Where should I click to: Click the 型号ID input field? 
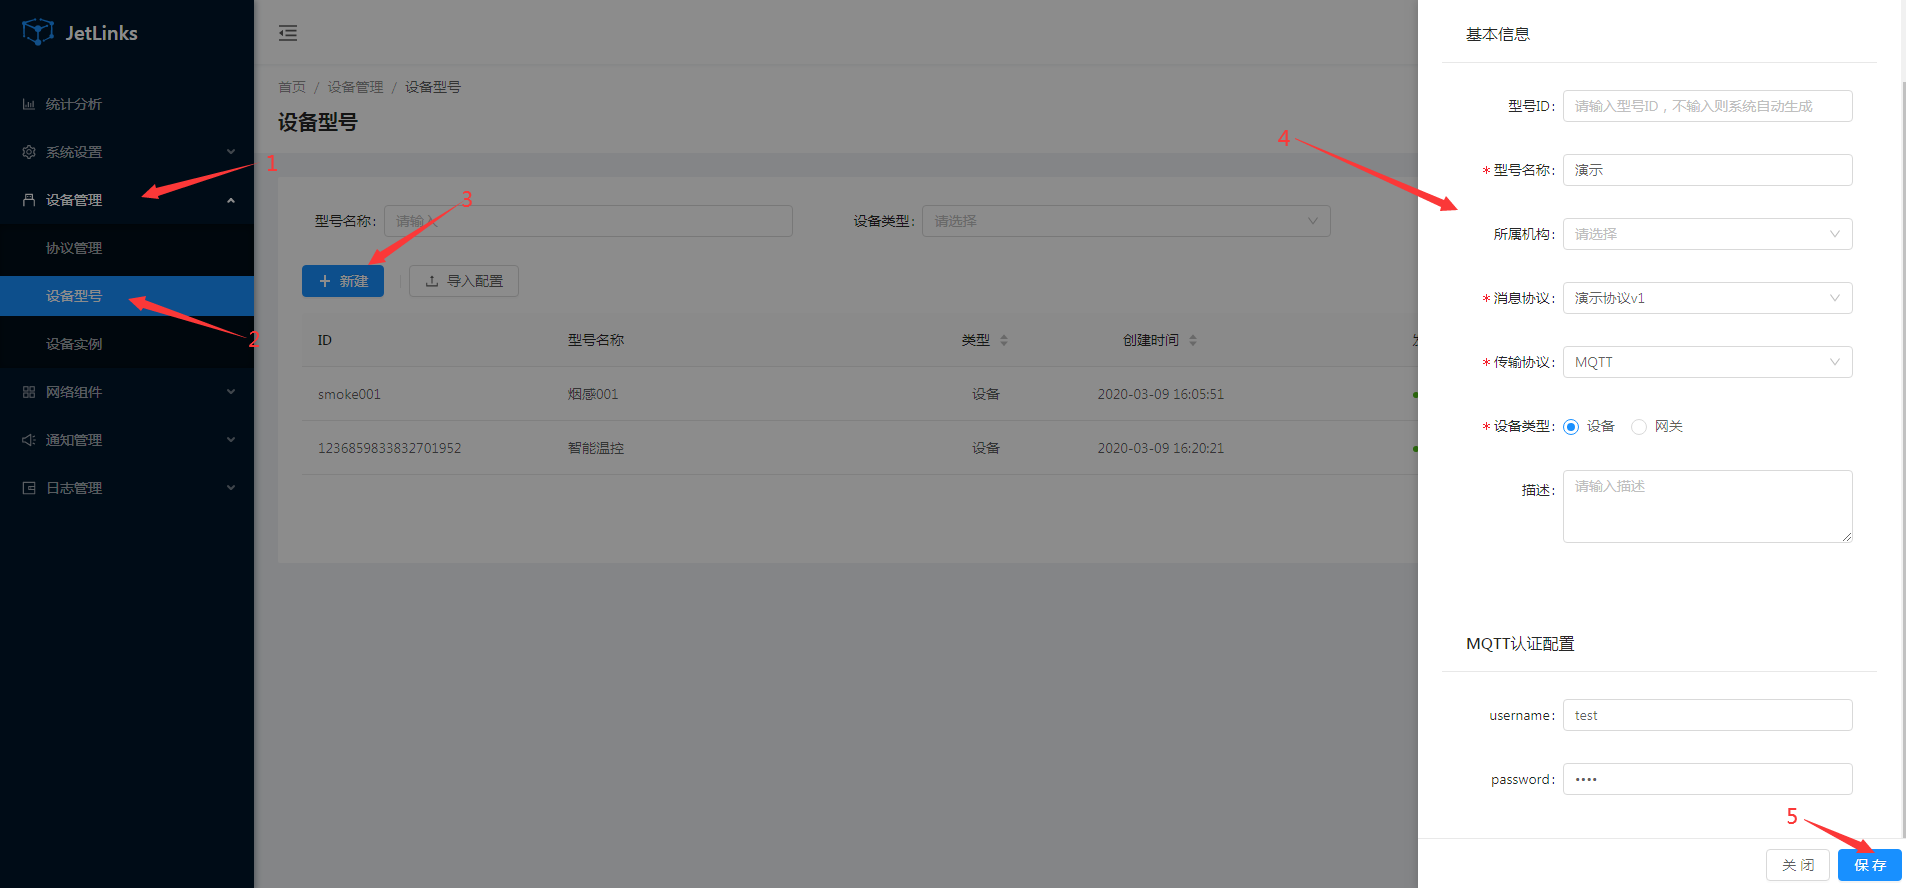1707,106
